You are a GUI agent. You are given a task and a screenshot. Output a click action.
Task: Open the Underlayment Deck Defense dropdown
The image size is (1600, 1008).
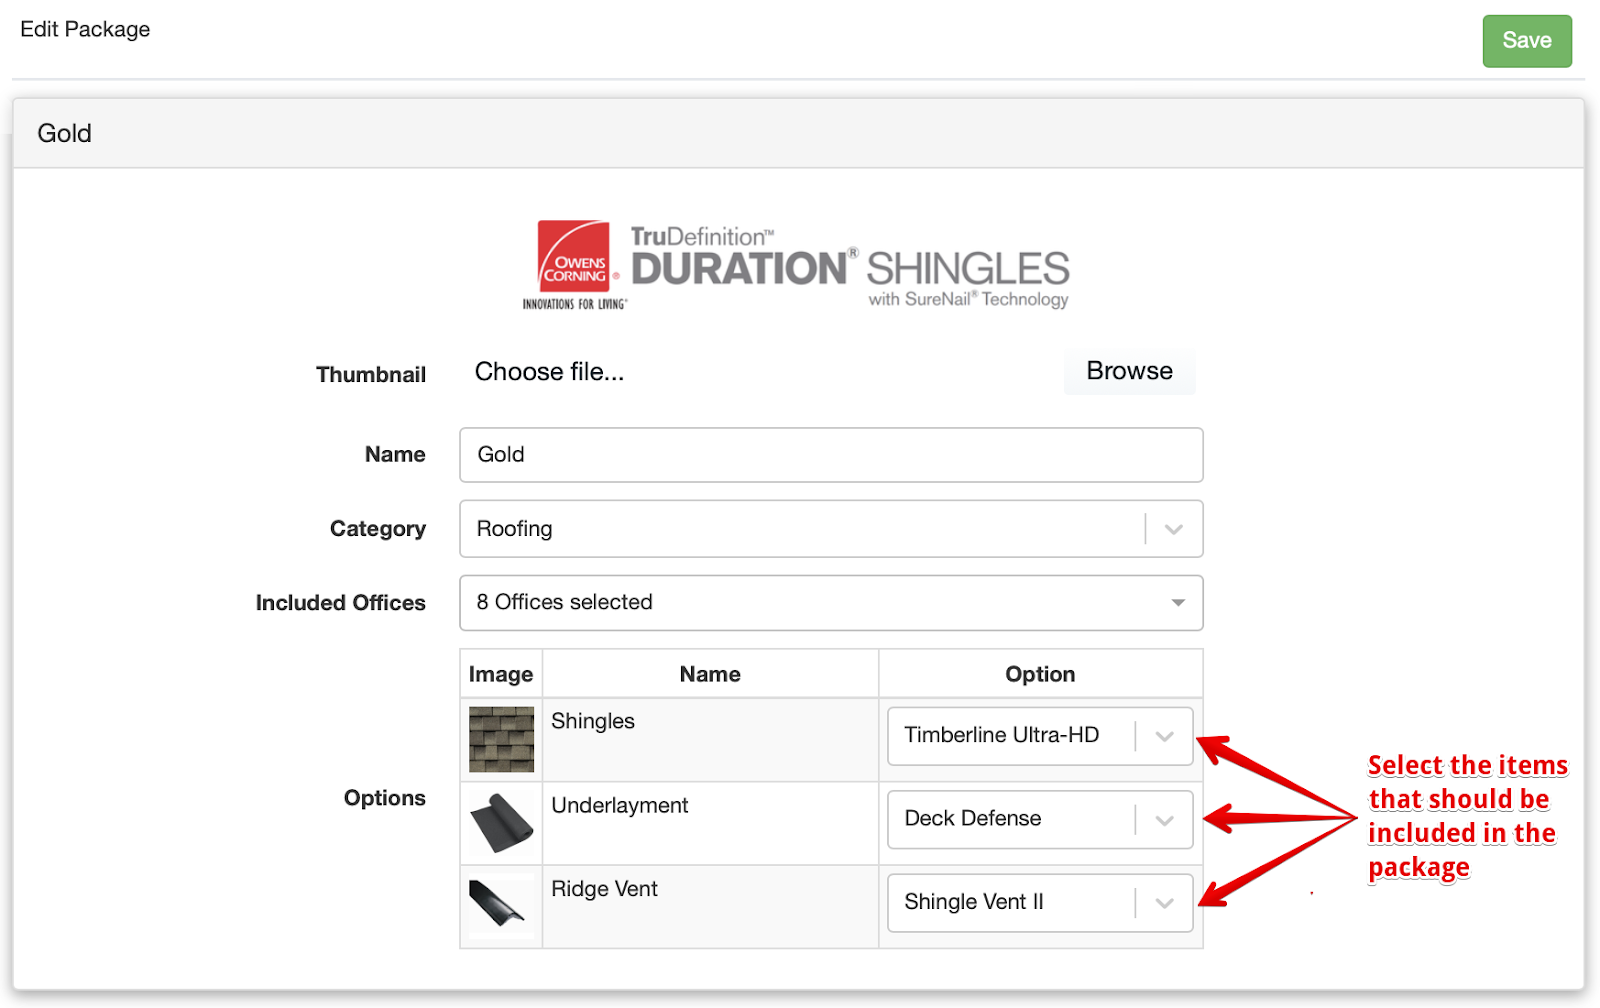(x=1040, y=820)
